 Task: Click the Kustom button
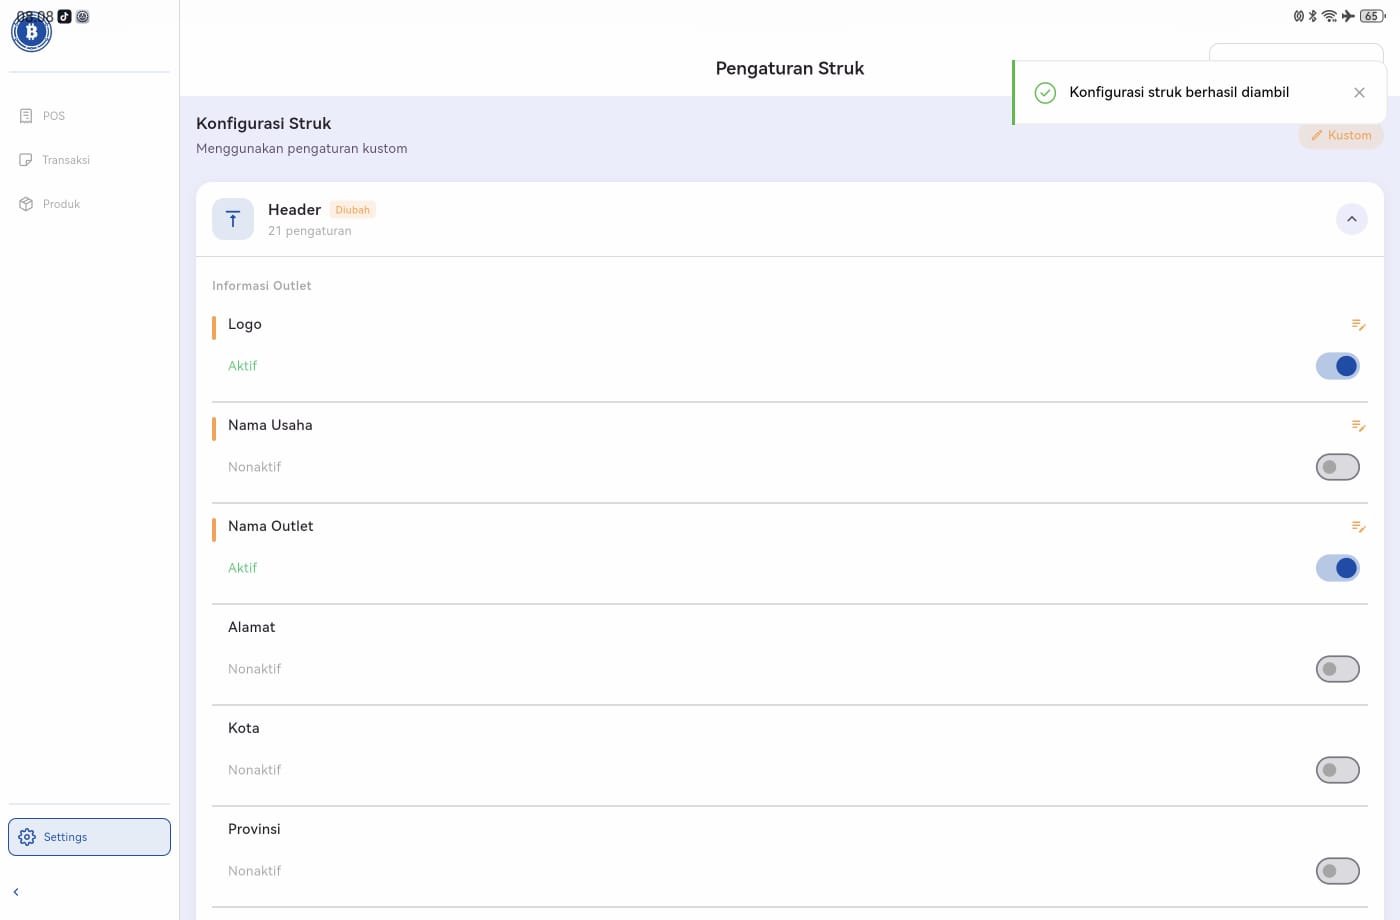point(1341,135)
